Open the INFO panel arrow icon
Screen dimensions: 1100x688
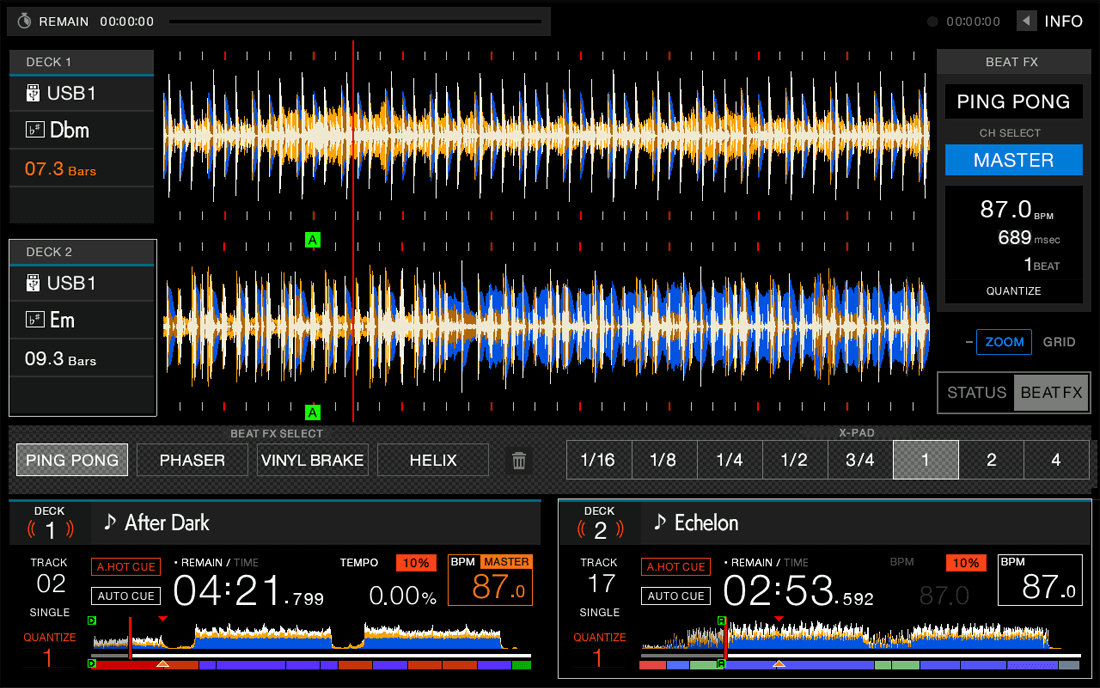[1026, 21]
